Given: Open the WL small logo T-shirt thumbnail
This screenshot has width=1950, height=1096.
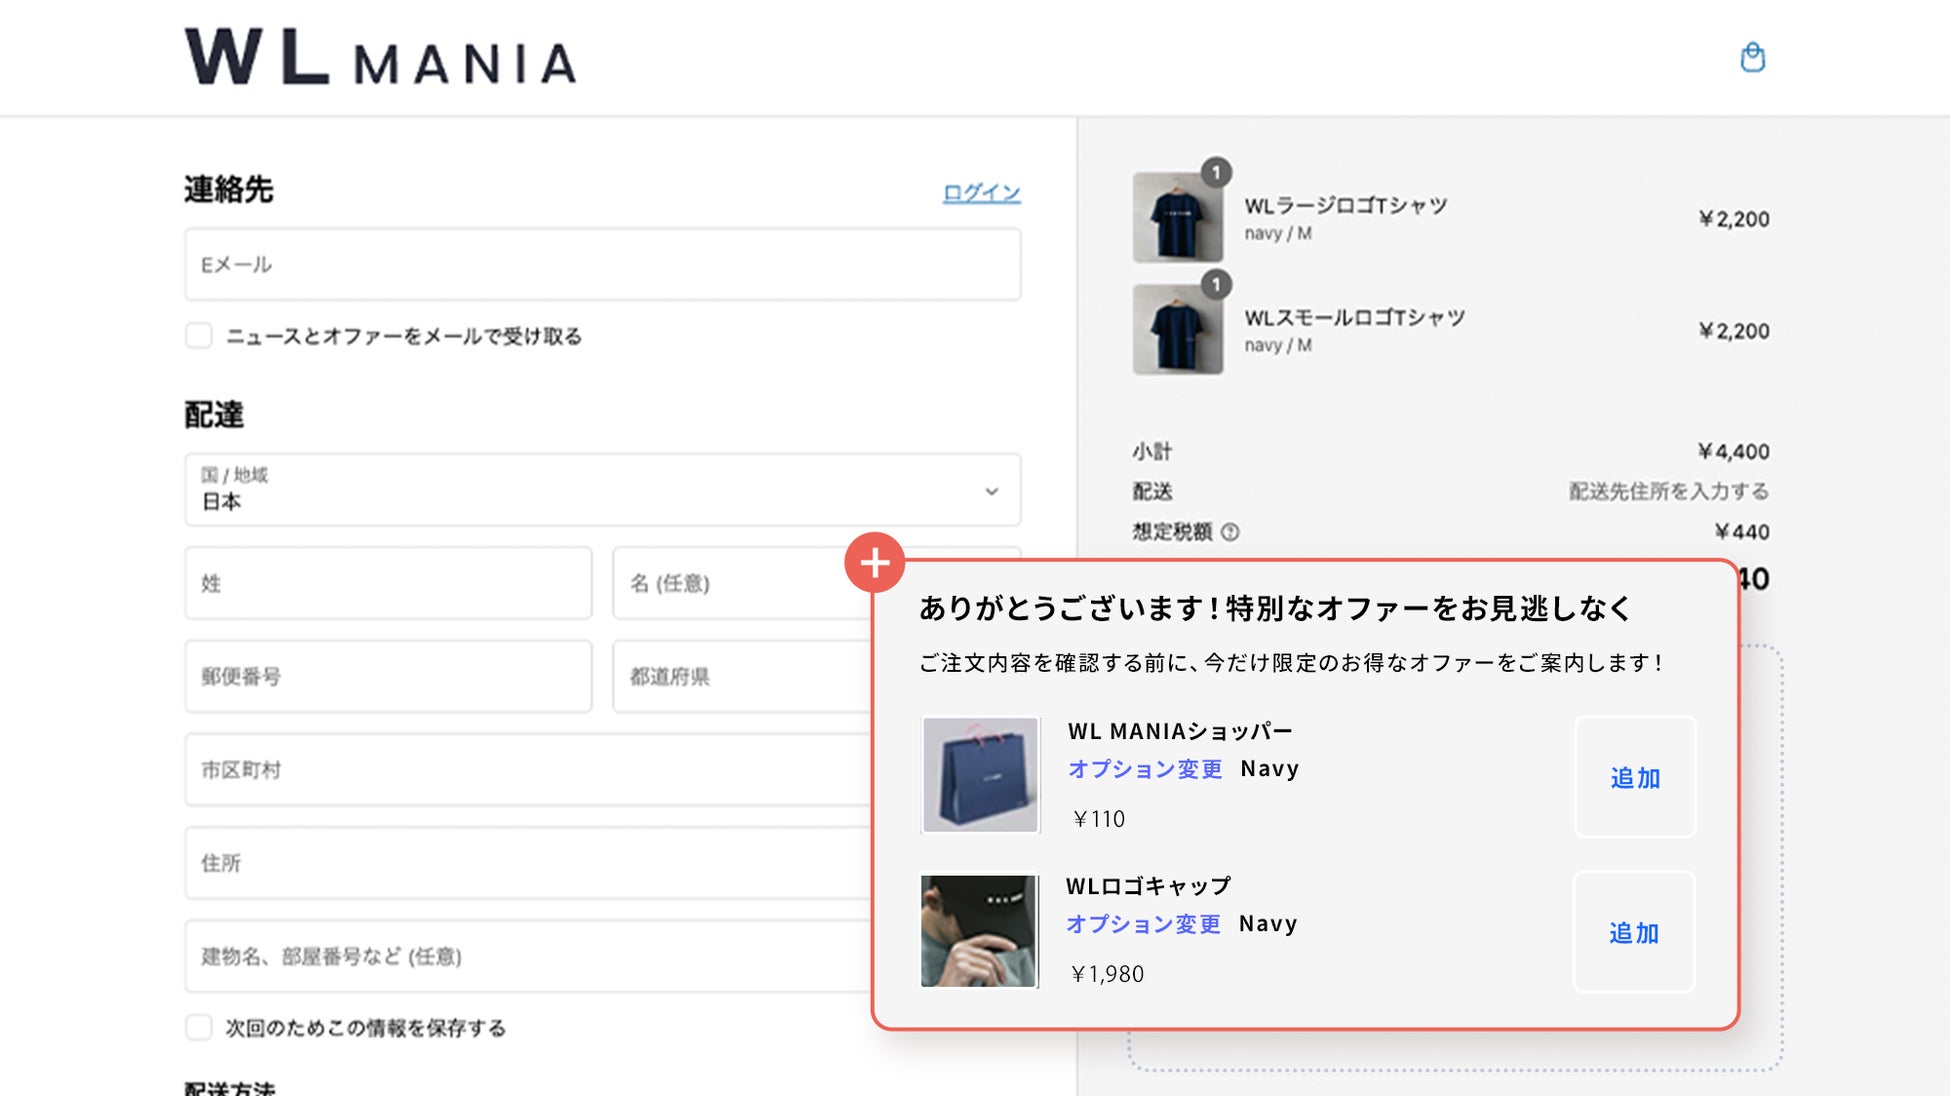Looking at the screenshot, I should pos(1177,330).
